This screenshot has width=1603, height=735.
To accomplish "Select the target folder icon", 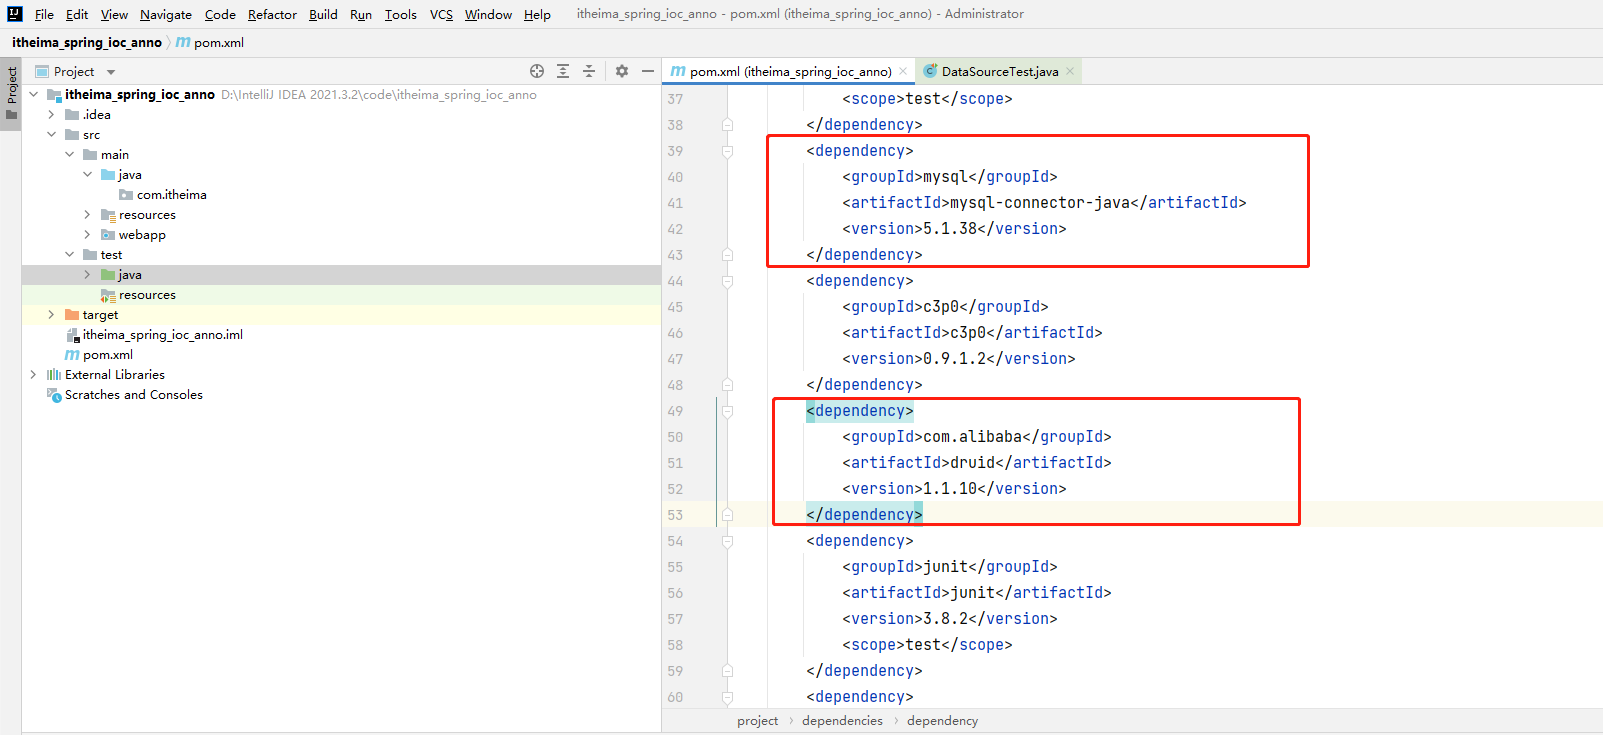I will [72, 315].
